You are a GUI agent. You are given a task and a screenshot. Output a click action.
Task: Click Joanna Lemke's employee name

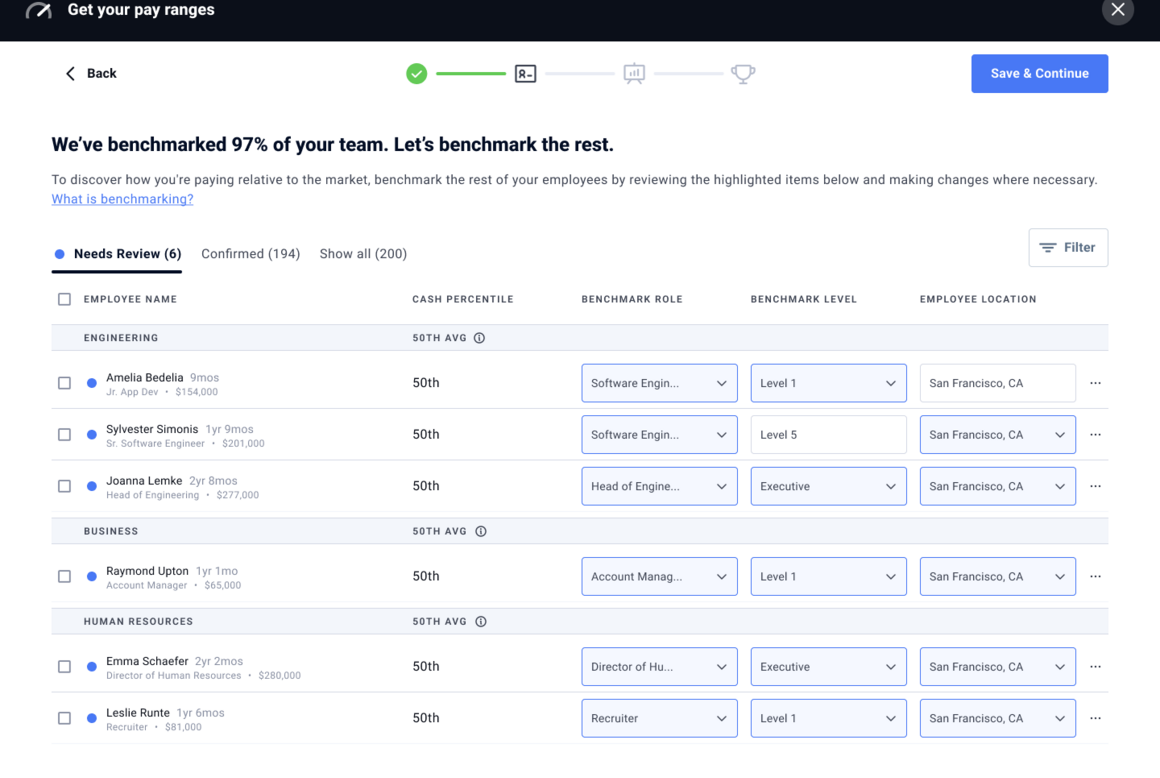(x=144, y=481)
